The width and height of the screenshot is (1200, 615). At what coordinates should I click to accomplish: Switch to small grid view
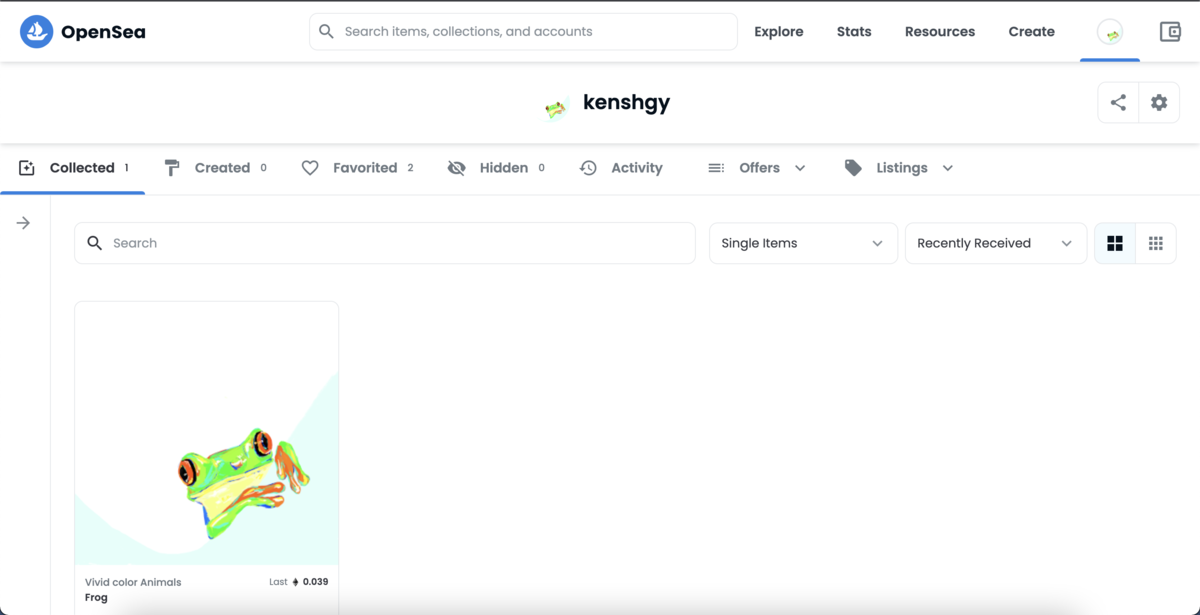pyautogui.click(x=1156, y=243)
